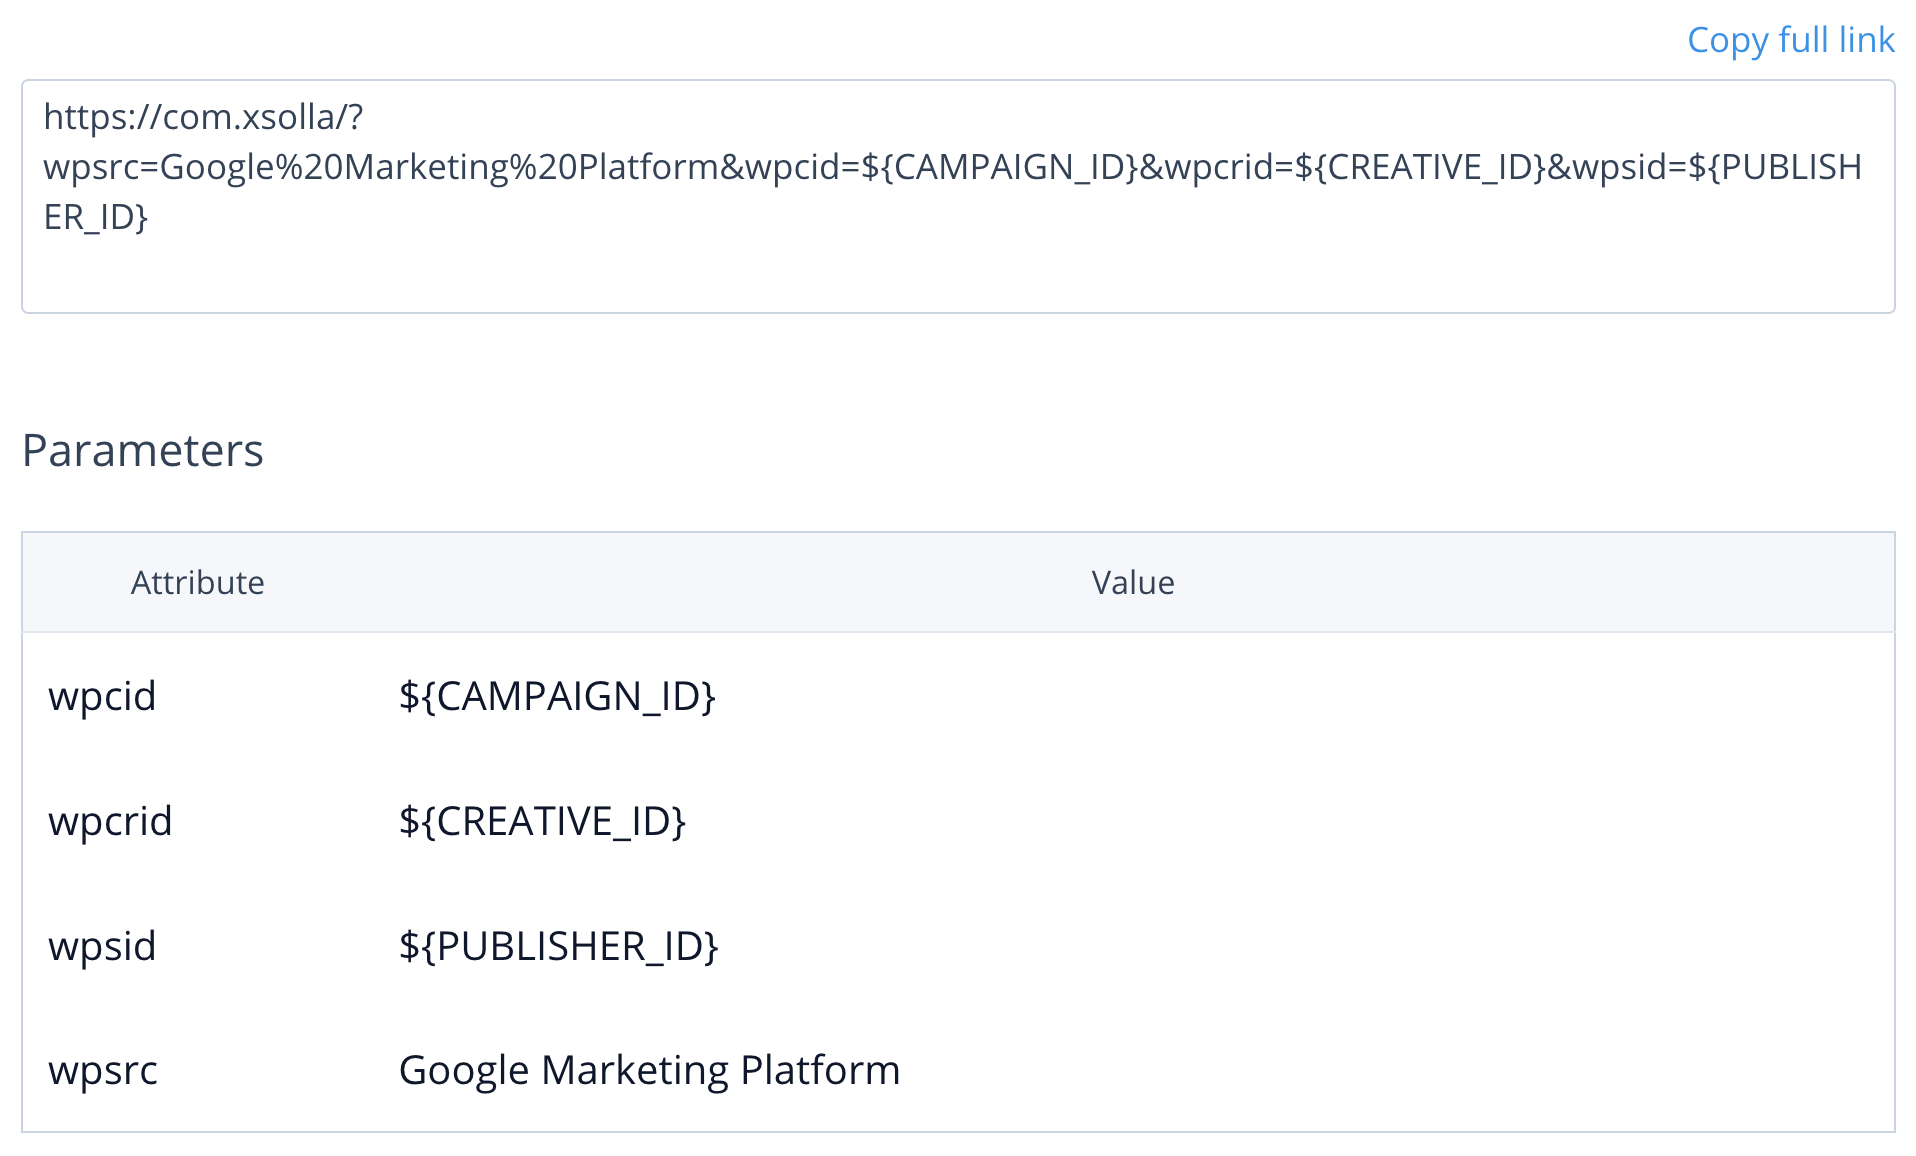1916x1156 pixels.
Task: Click "wpsrc=" at the second URL line start
Action: [x=101, y=167]
